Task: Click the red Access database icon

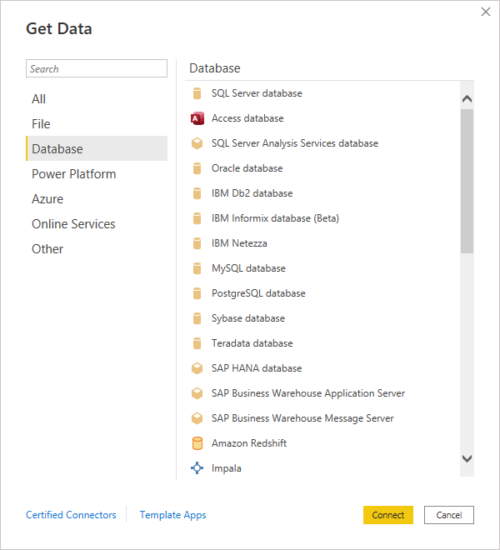Action: [197, 119]
